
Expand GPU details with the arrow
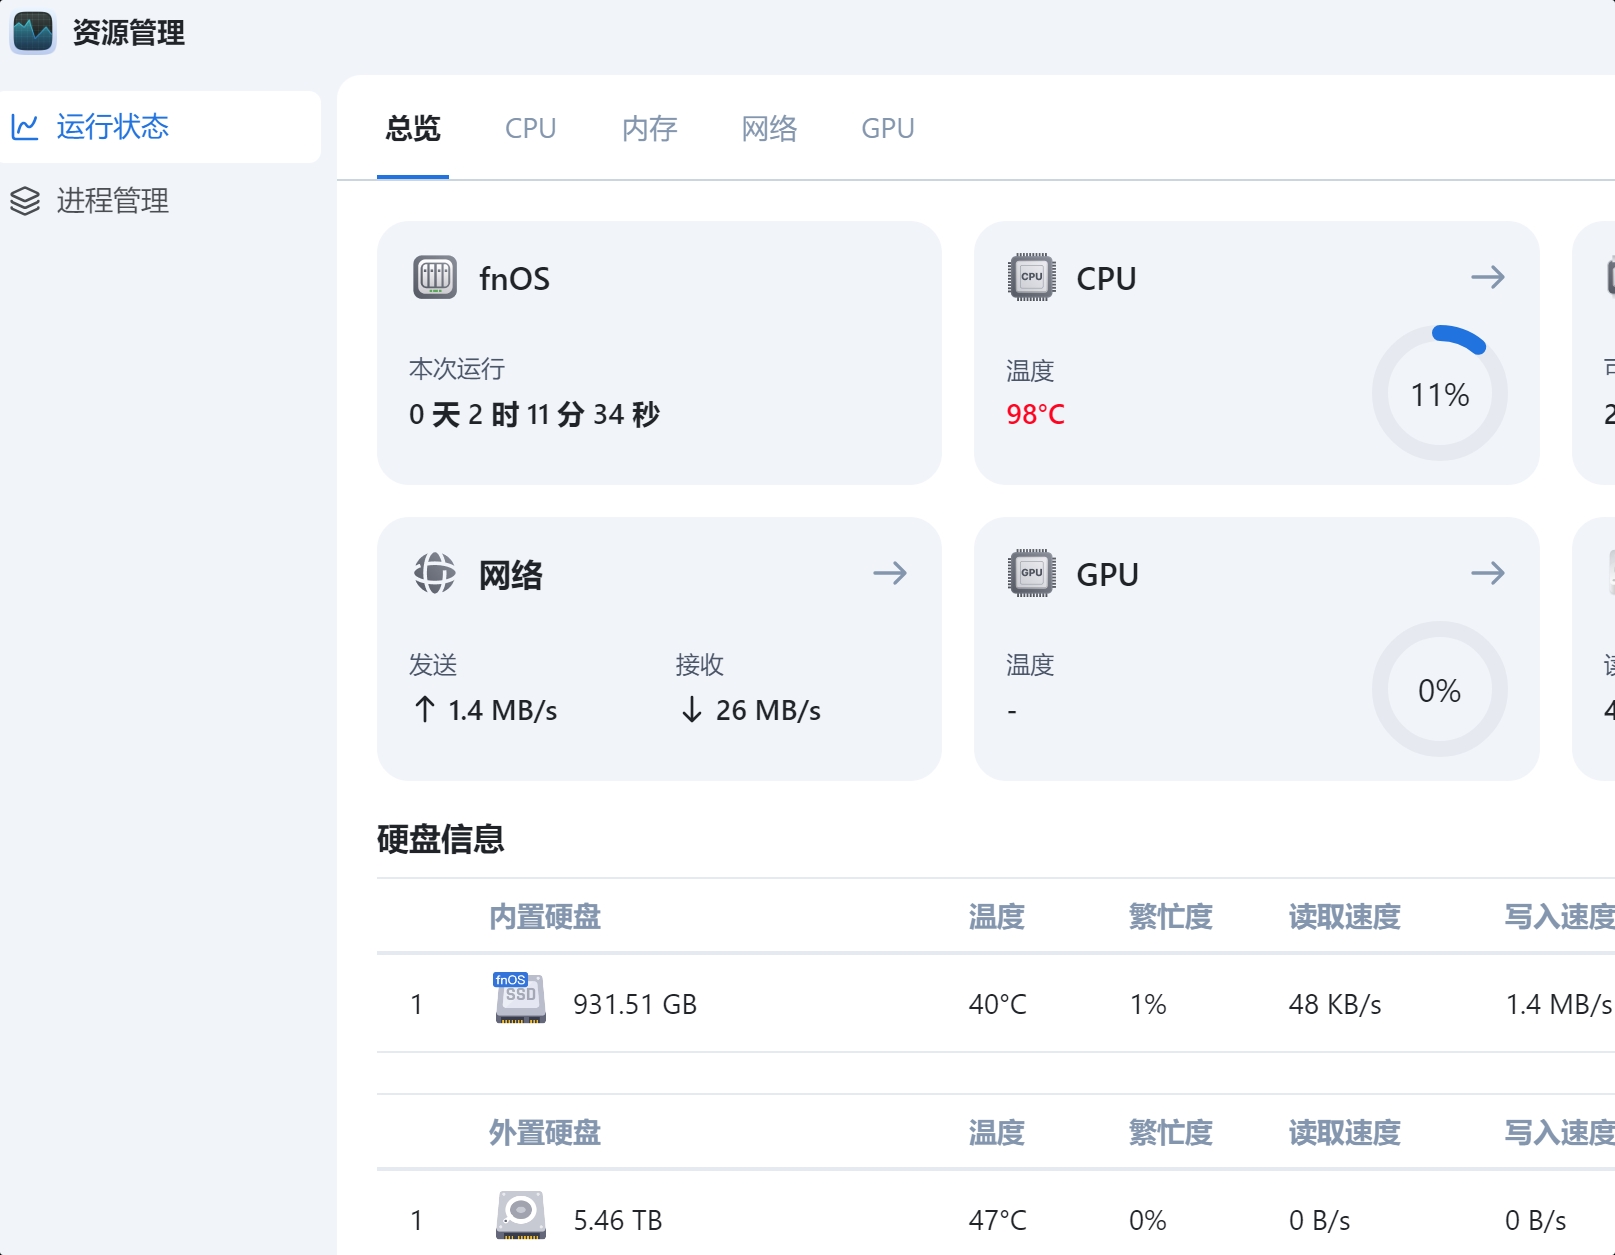(1487, 573)
